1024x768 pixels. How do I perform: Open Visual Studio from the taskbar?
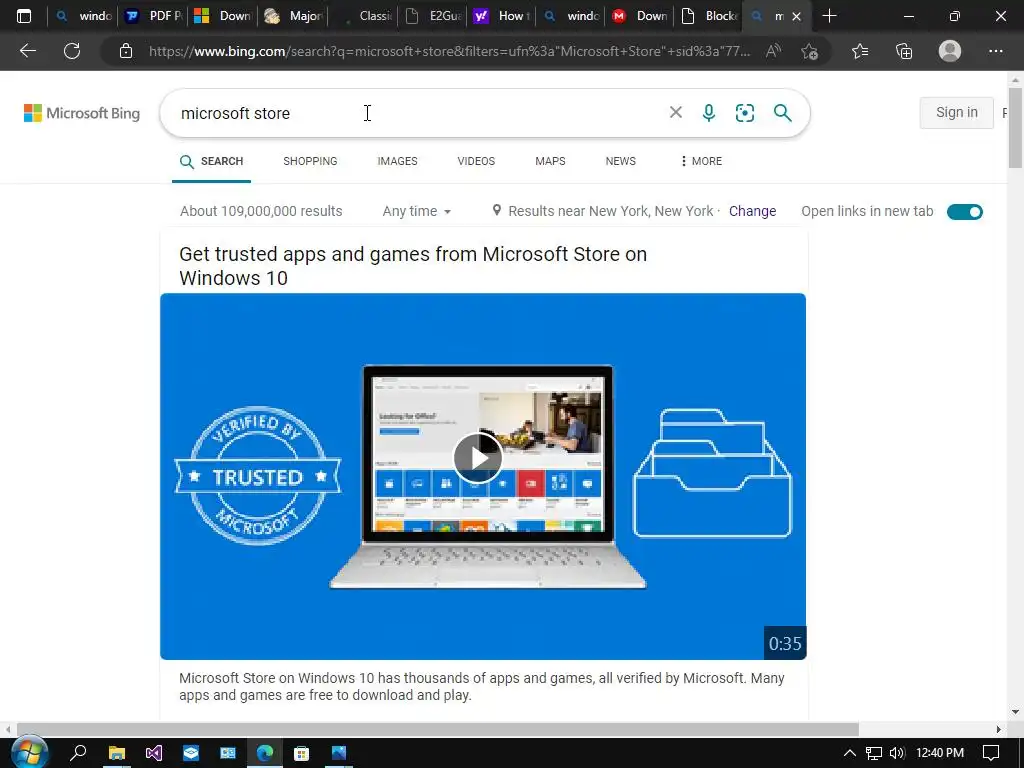(x=153, y=753)
